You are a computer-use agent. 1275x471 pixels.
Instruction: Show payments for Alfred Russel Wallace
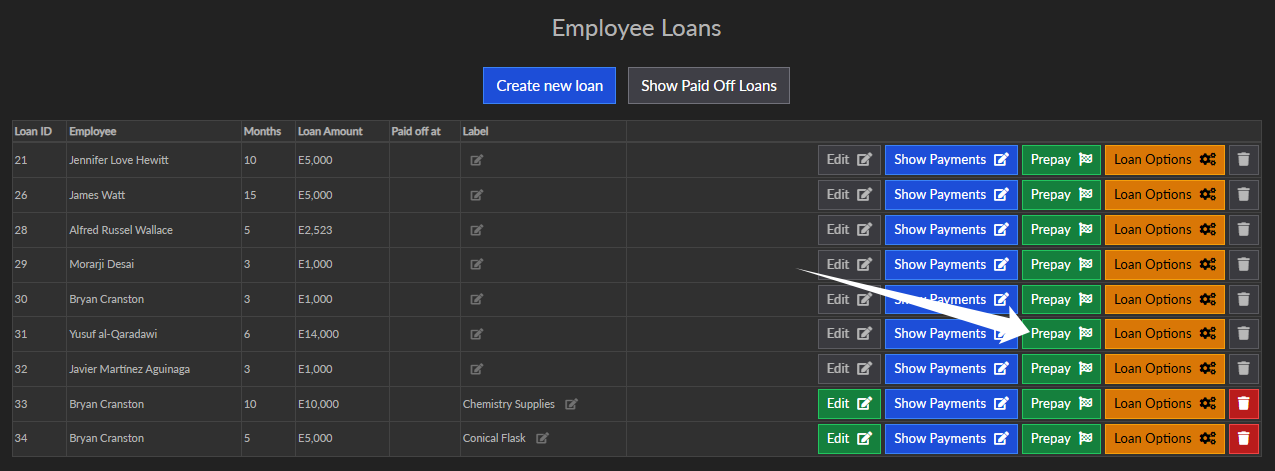point(951,230)
